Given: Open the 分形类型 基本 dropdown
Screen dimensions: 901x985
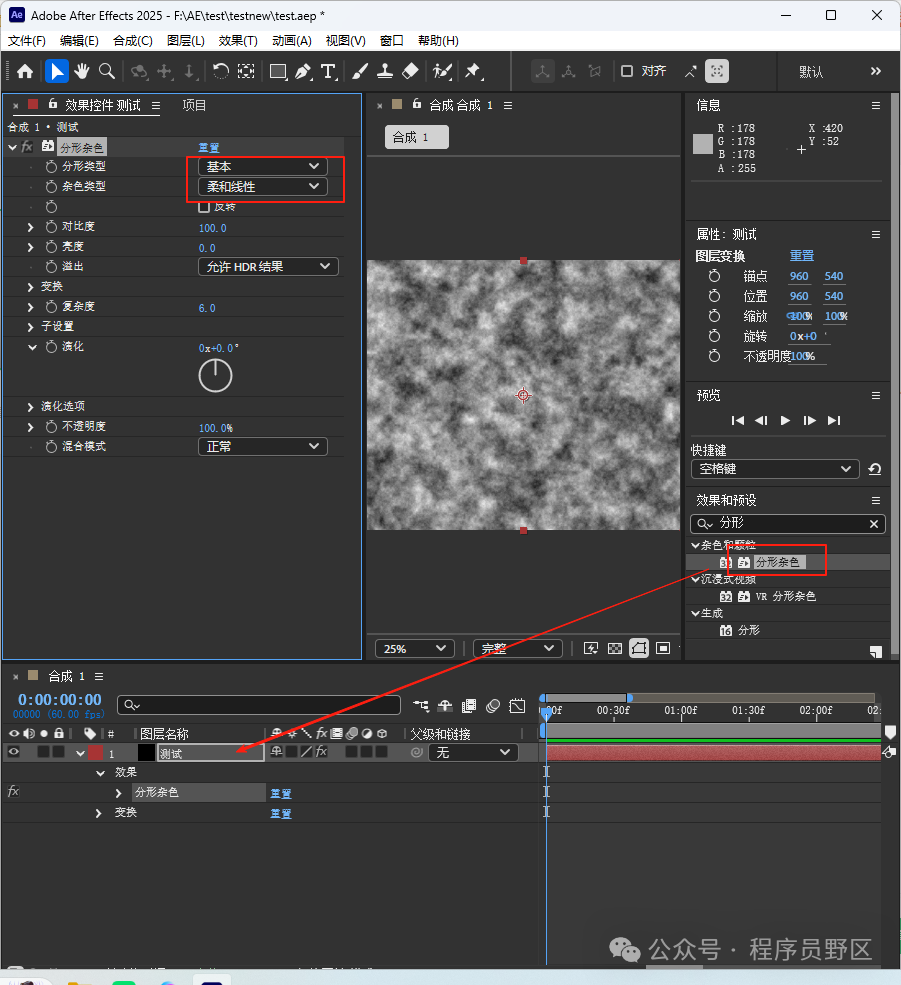Looking at the screenshot, I should pyautogui.click(x=263, y=166).
